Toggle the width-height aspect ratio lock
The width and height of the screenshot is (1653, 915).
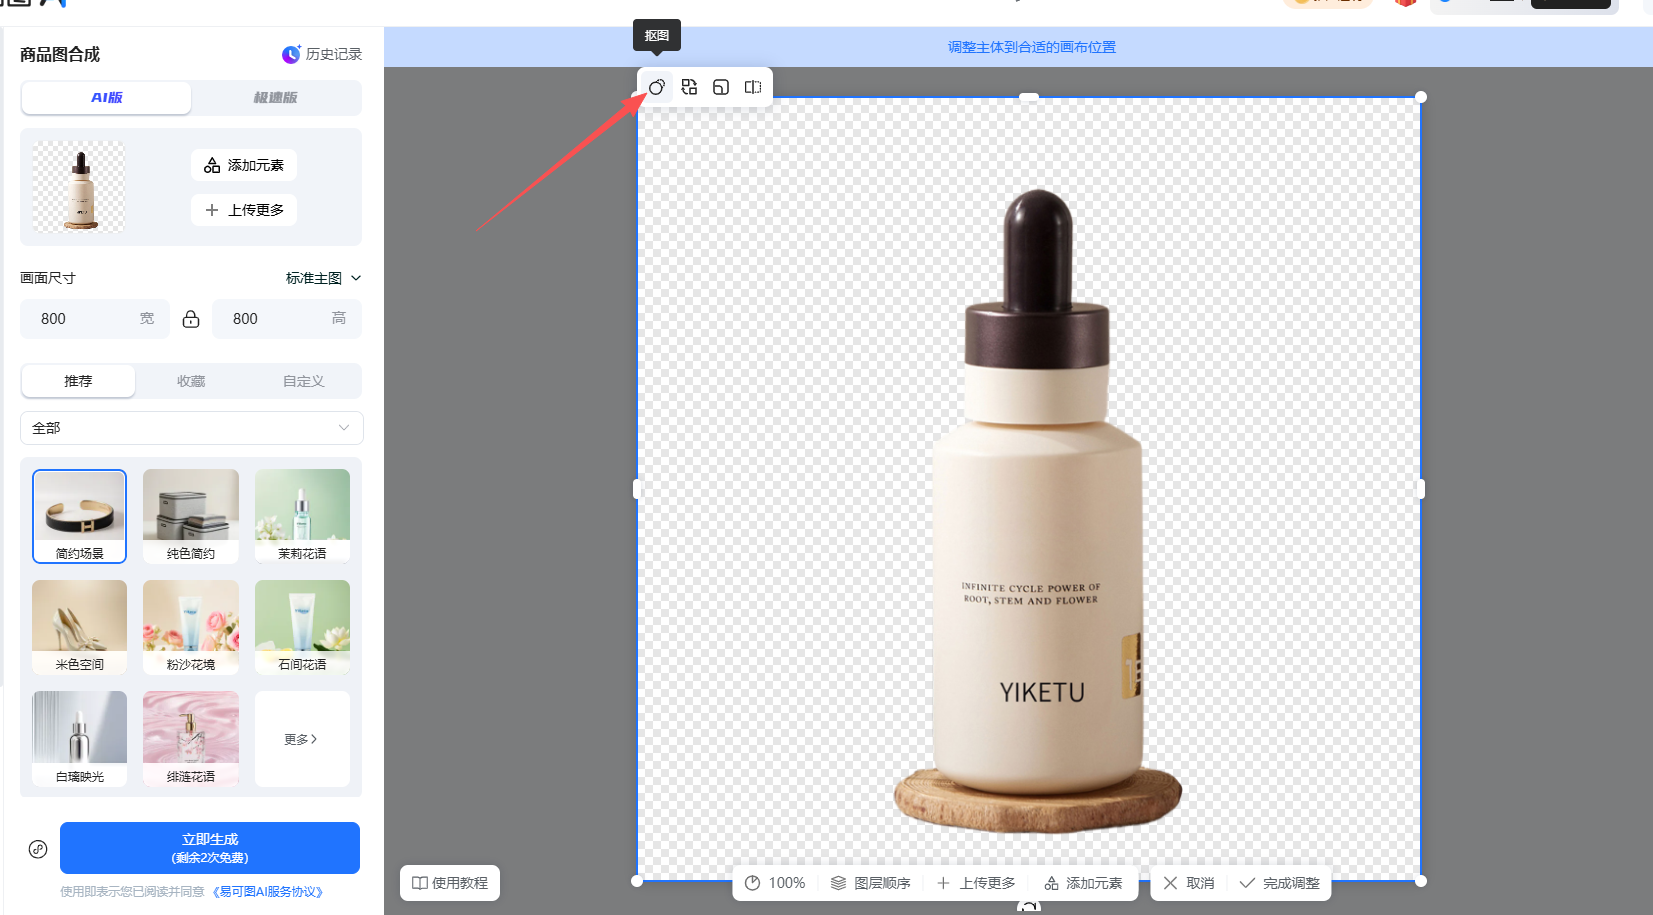click(x=191, y=319)
